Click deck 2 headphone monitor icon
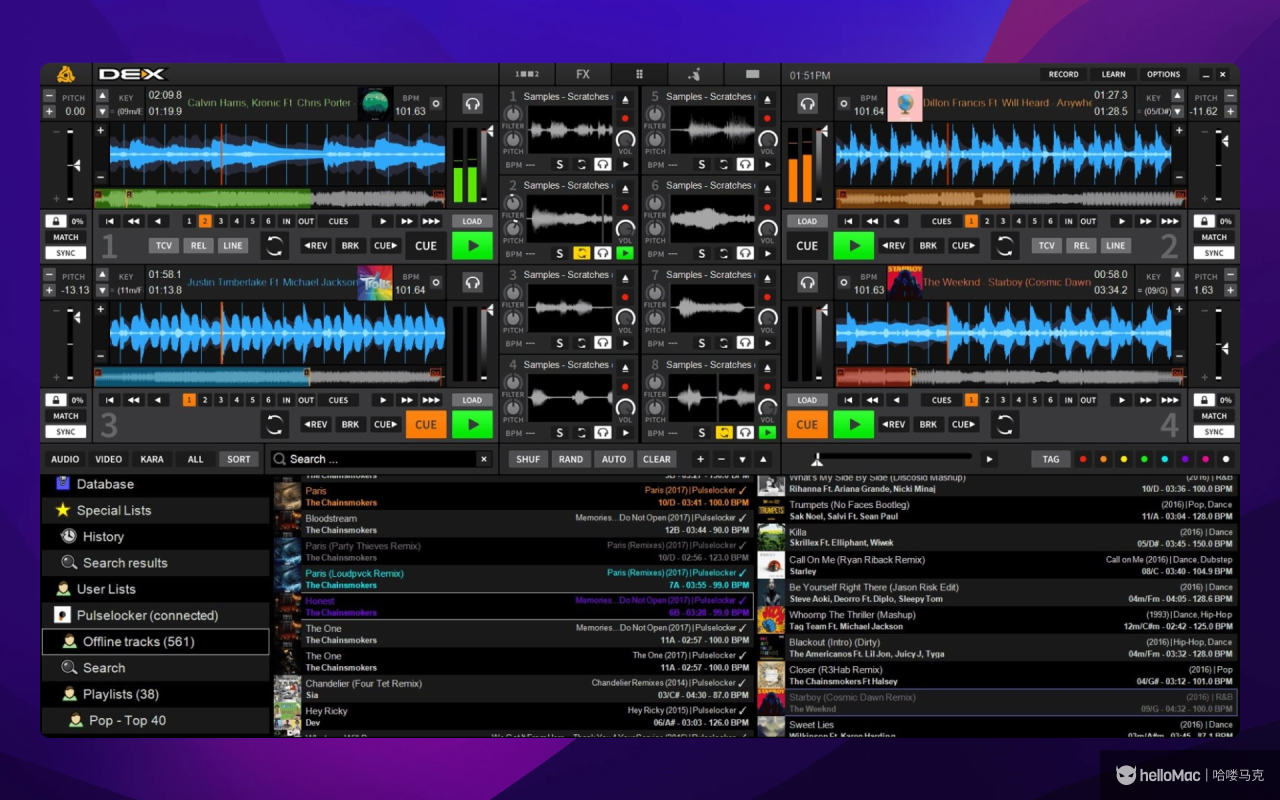The image size is (1280, 800). coord(807,104)
